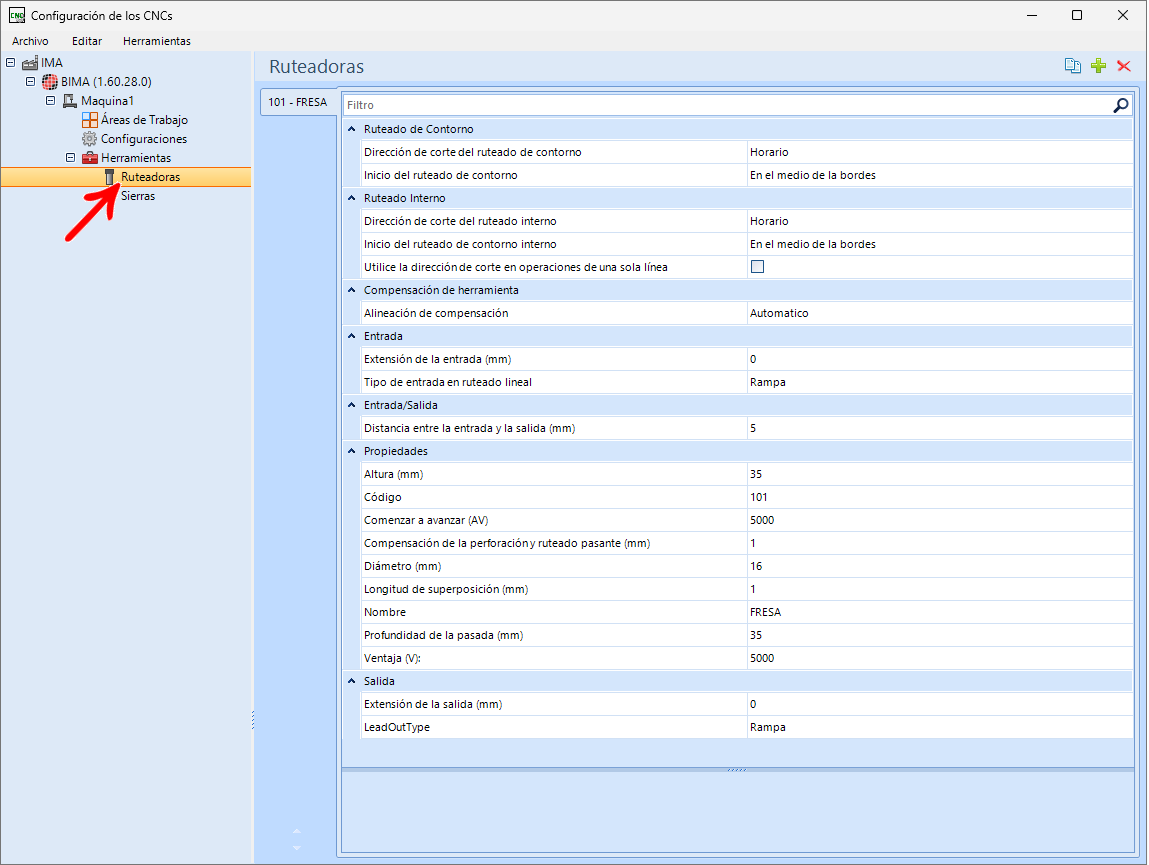Select the 101 - FRESA tab
Viewport: 1149px width, 865px height.
(298, 102)
